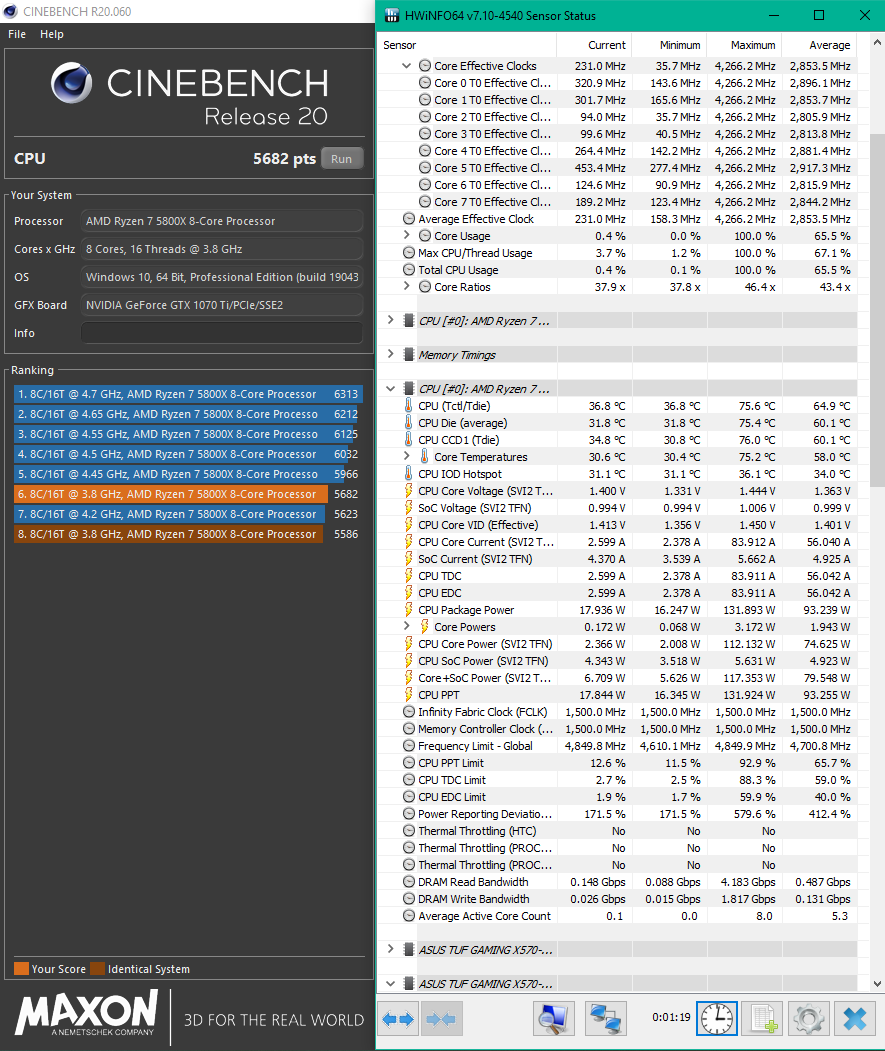Click the CPU (Tctl/Tdie) thermometer icon
The width and height of the screenshot is (885, 1051).
408,406
